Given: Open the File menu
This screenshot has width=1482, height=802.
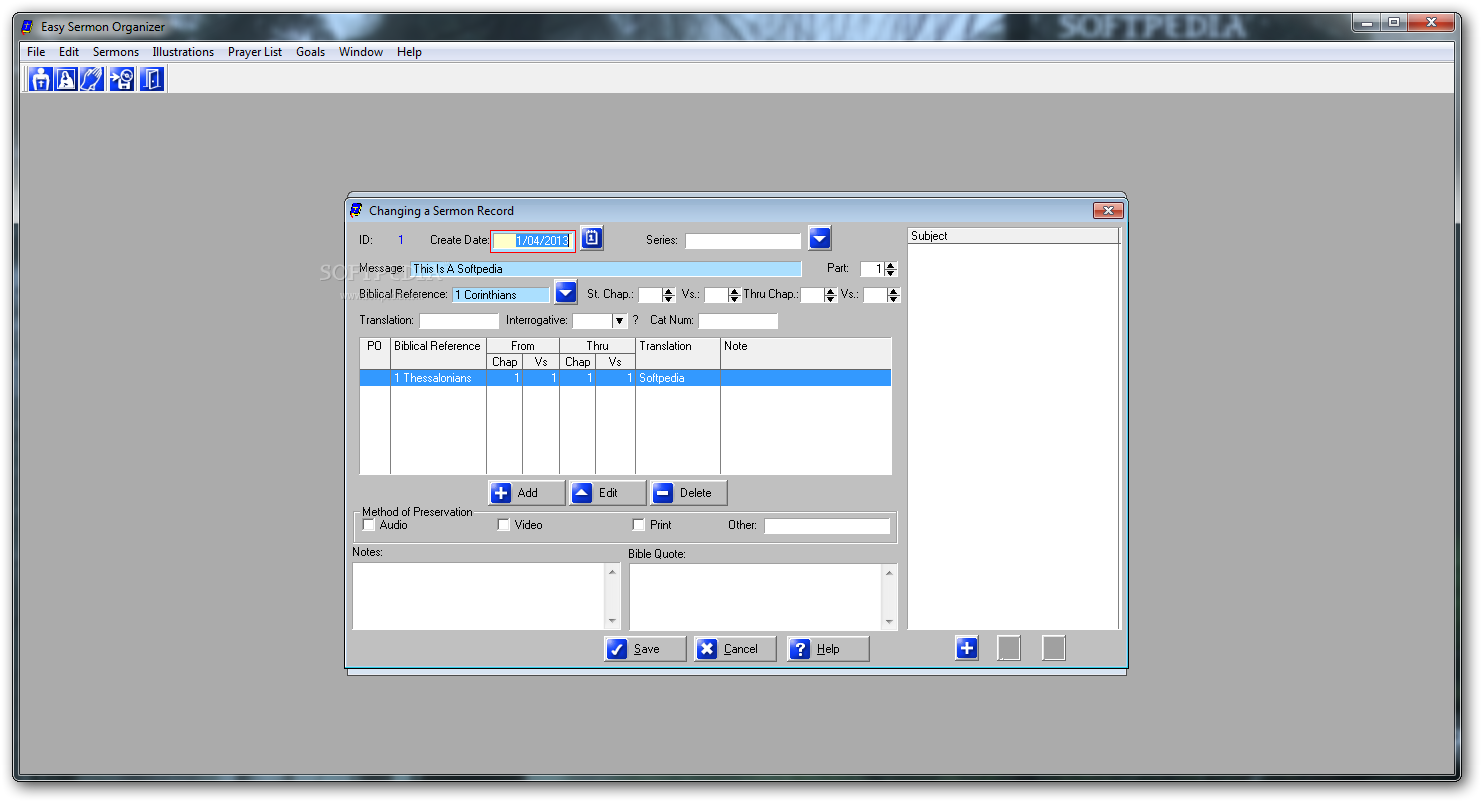Looking at the screenshot, I should point(36,52).
